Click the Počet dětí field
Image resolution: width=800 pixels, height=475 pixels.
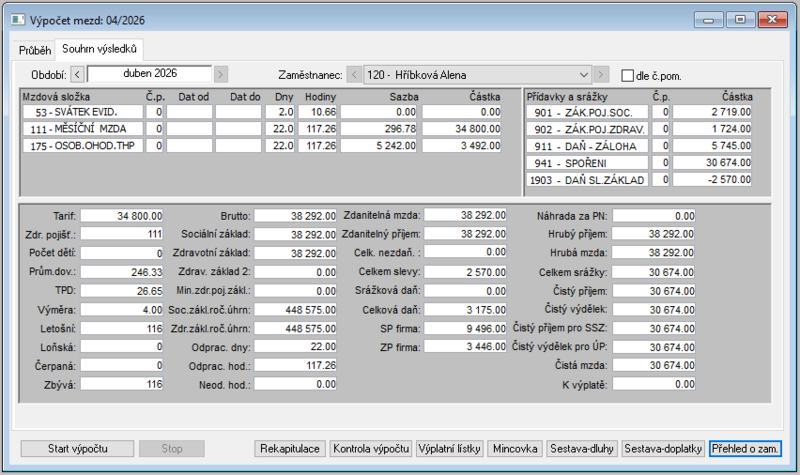pos(122,253)
